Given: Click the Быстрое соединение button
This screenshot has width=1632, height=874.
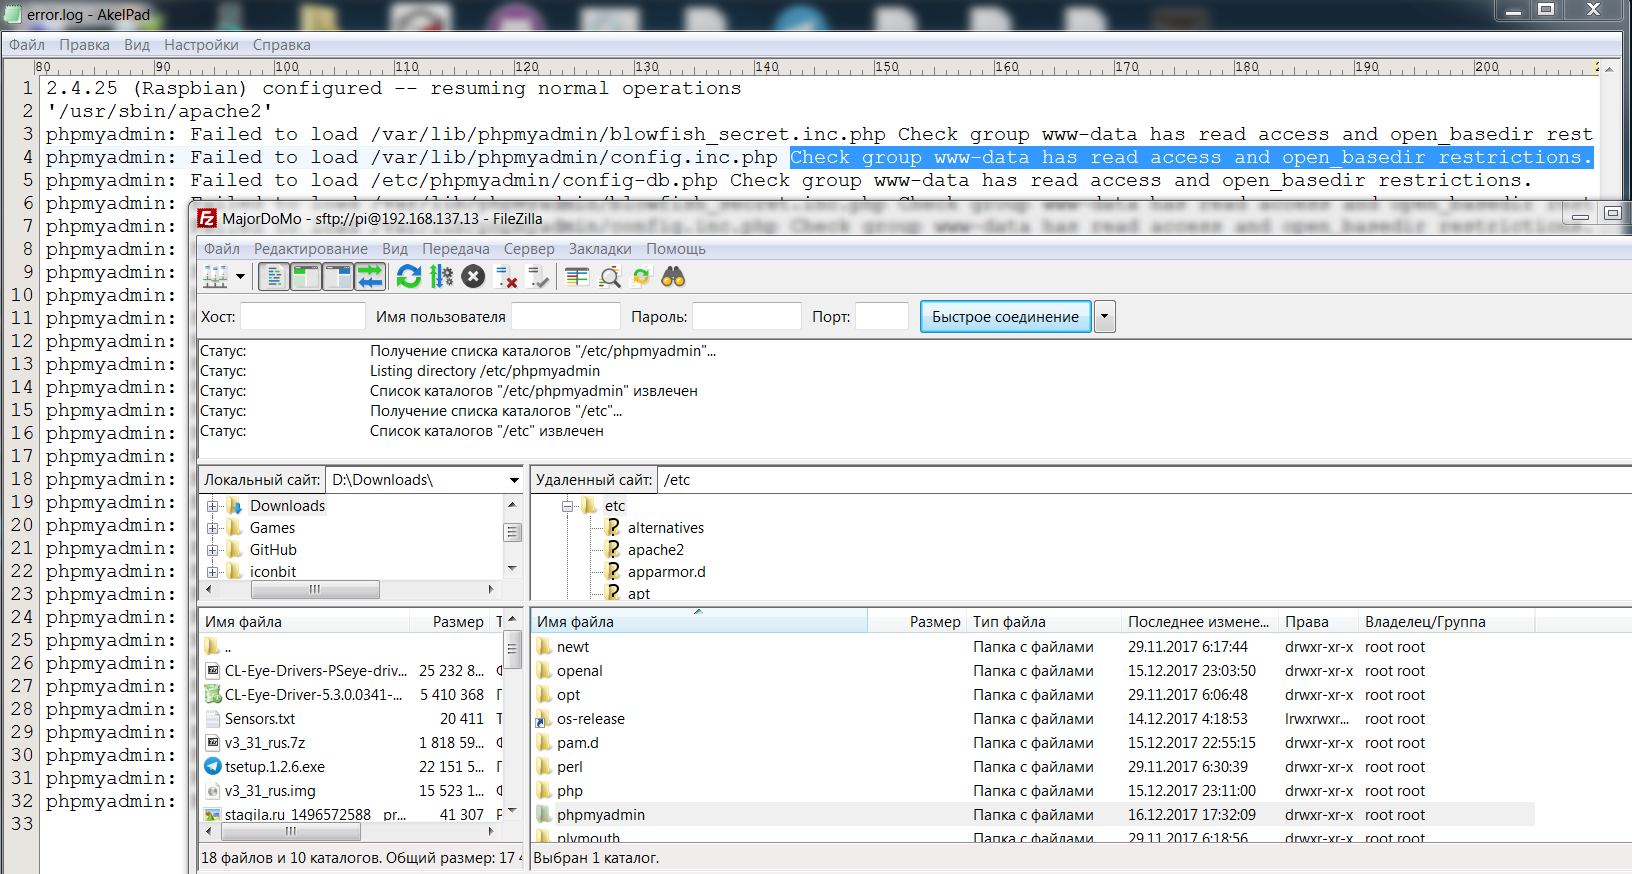Looking at the screenshot, I should click(1005, 317).
